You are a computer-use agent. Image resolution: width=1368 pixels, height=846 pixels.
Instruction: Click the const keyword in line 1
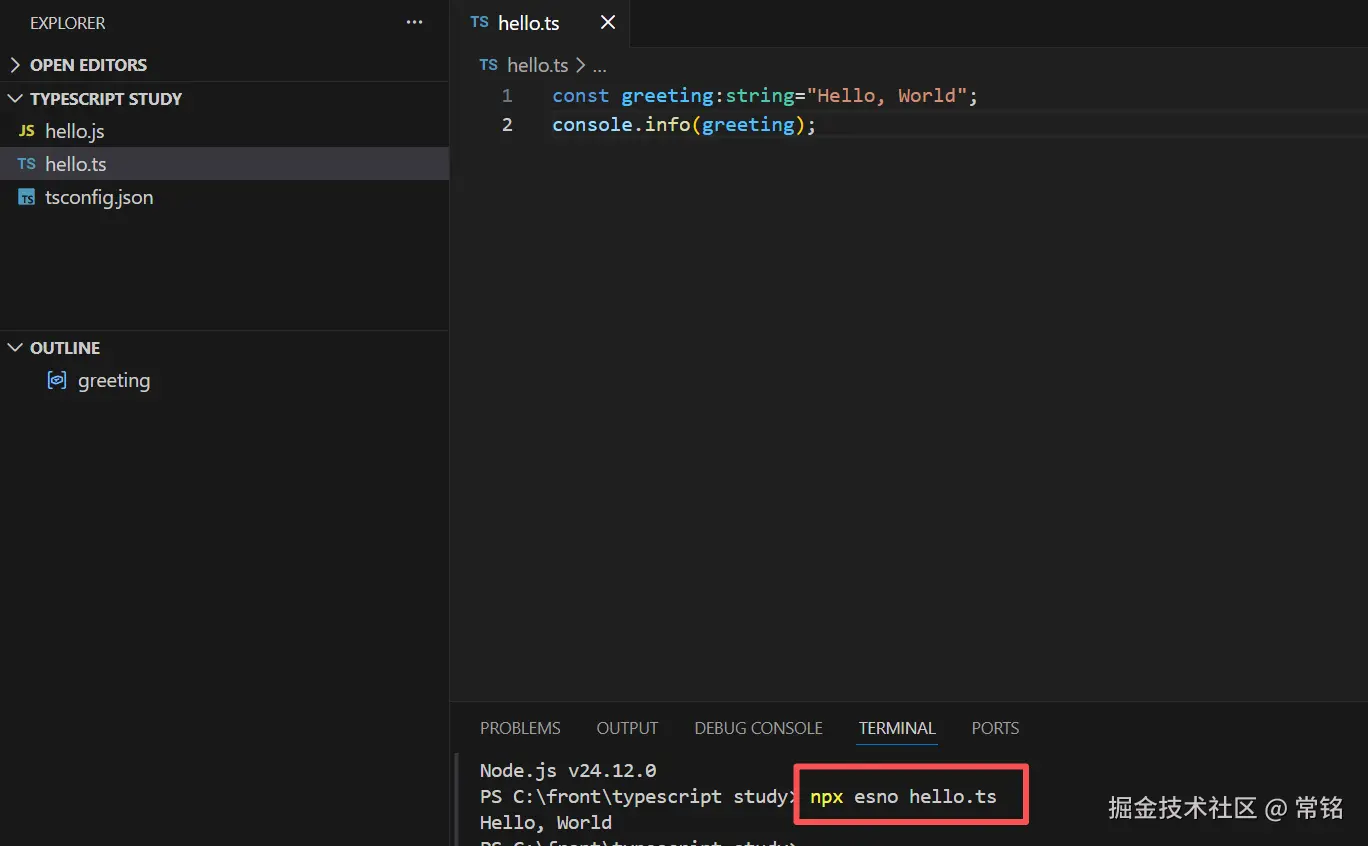(x=580, y=96)
